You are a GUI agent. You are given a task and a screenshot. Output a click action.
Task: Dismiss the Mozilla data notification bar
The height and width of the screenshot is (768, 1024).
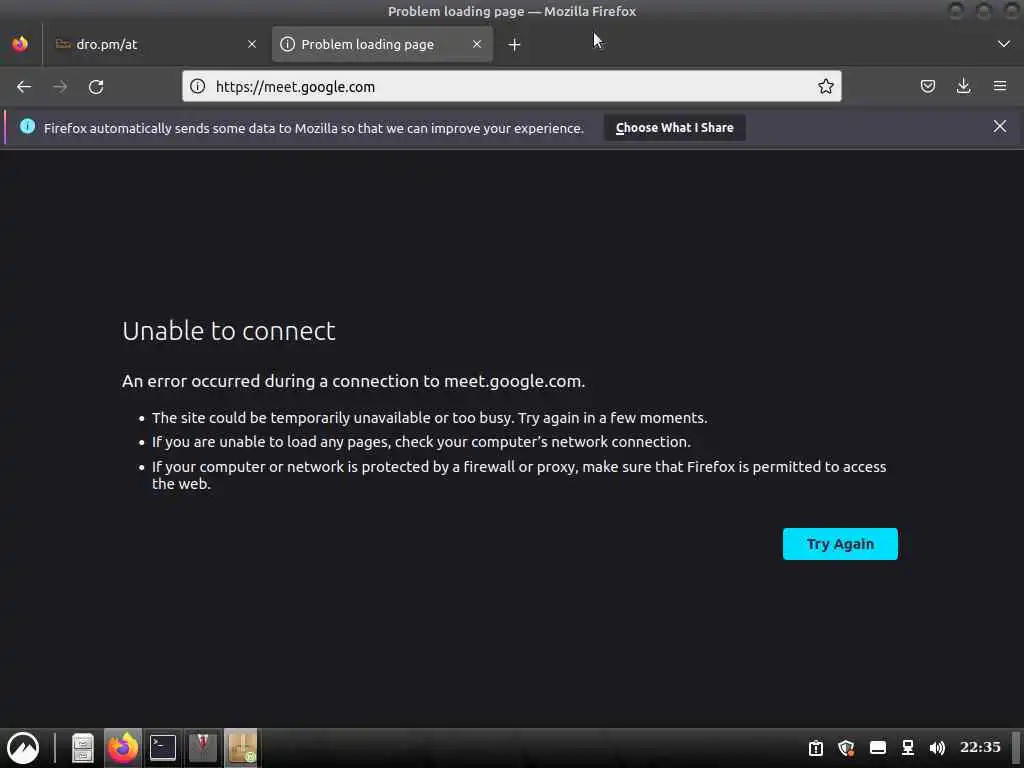pyautogui.click(x=1000, y=127)
